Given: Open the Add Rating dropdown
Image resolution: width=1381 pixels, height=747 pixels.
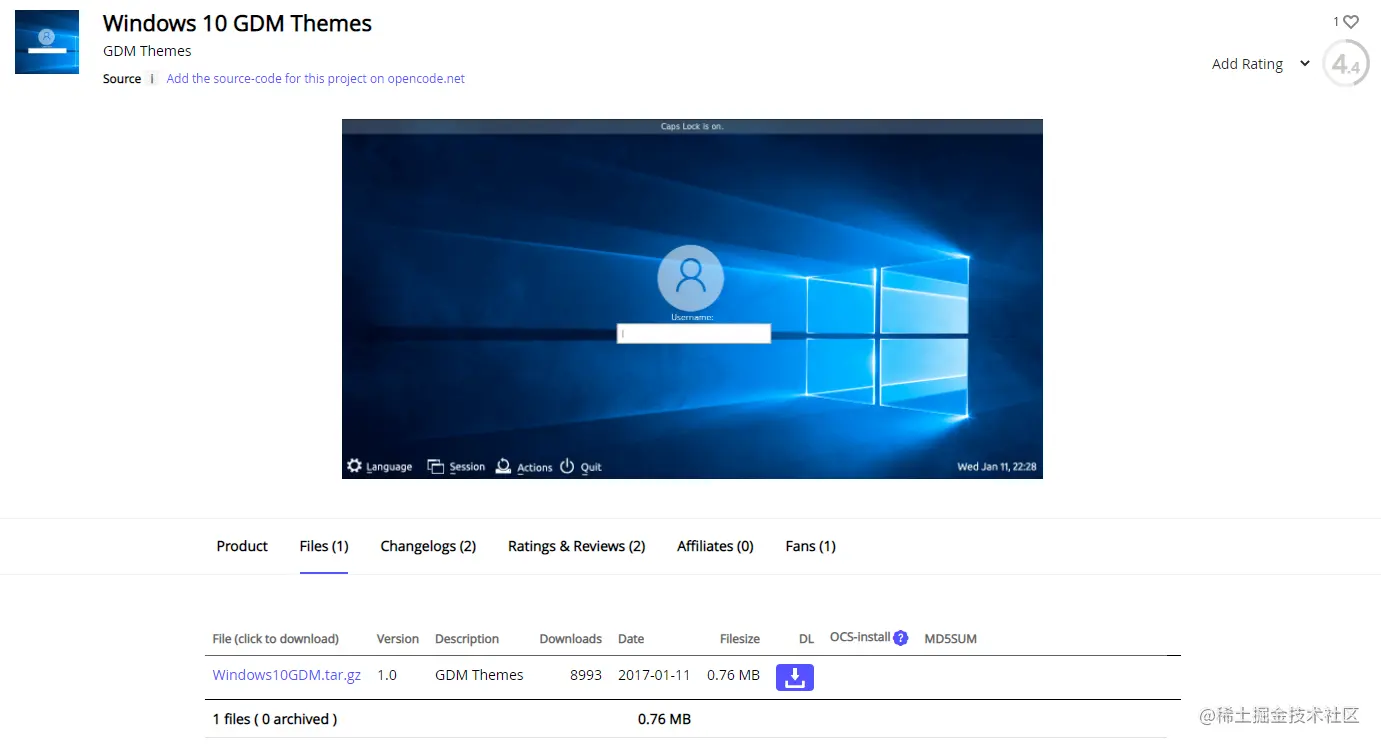Looking at the screenshot, I should click(x=1261, y=64).
